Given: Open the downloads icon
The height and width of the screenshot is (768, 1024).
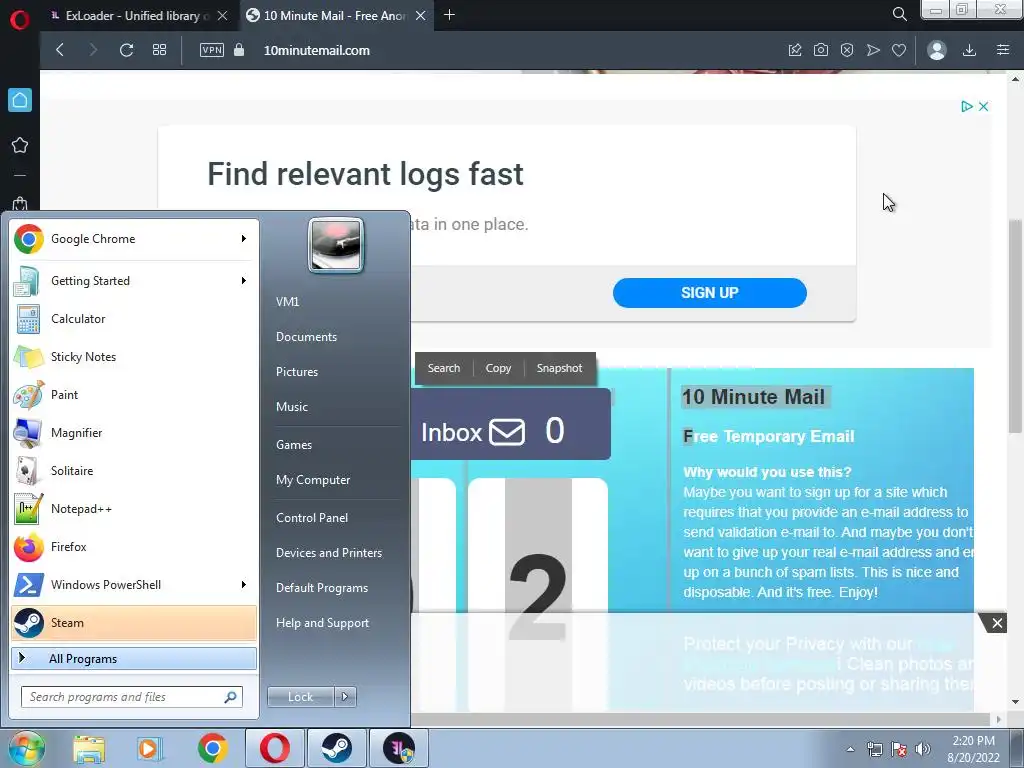Looking at the screenshot, I should coord(970,50).
